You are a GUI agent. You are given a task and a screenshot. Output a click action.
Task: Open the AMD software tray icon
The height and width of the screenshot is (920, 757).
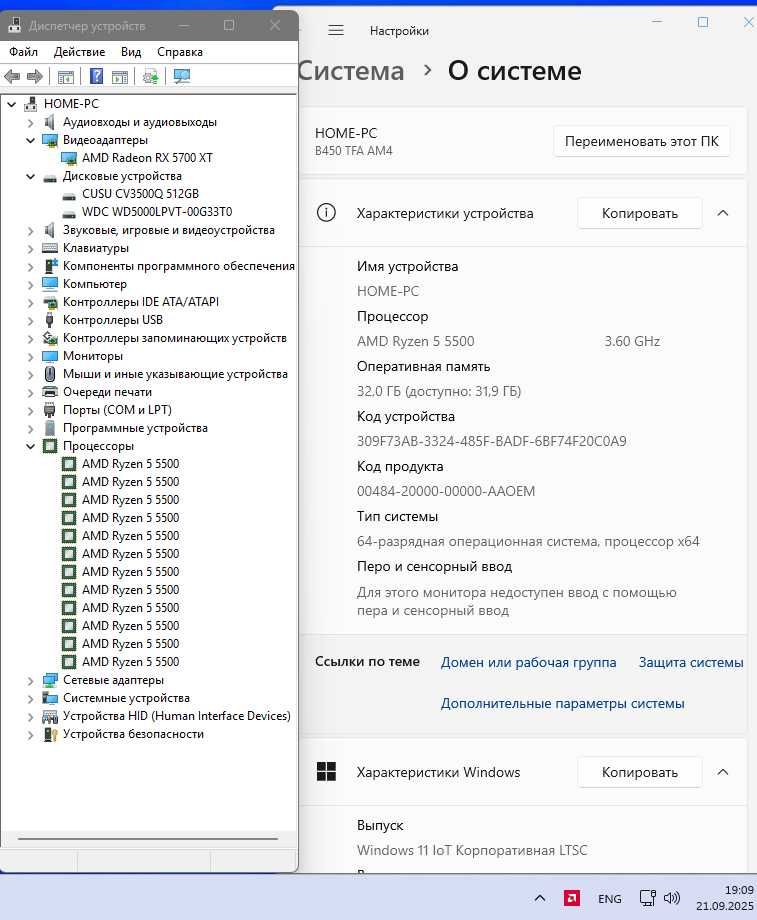pos(572,898)
